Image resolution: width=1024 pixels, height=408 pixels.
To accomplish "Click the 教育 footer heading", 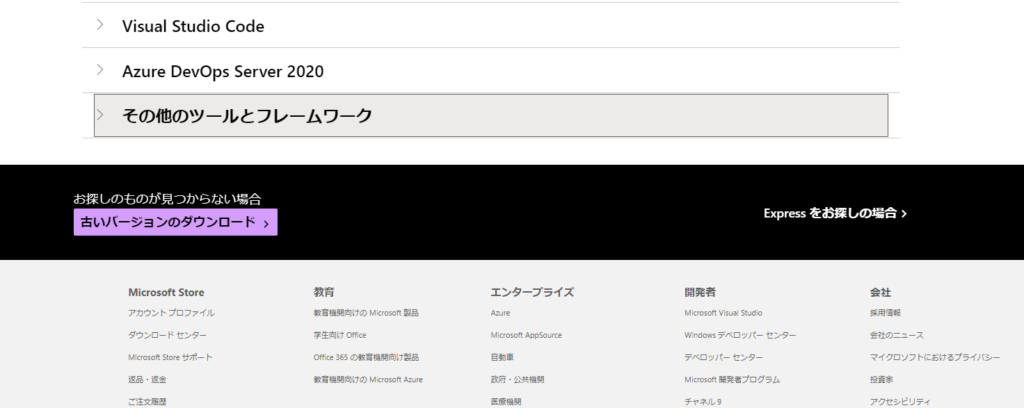I will [x=324, y=292].
